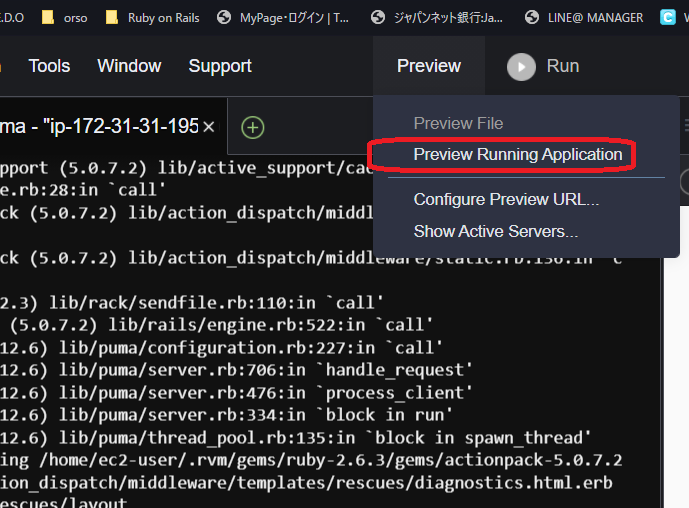Open the MyPage login bookmark
The height and width of the screenshot is (508, 689).
(x=283, y=18)
